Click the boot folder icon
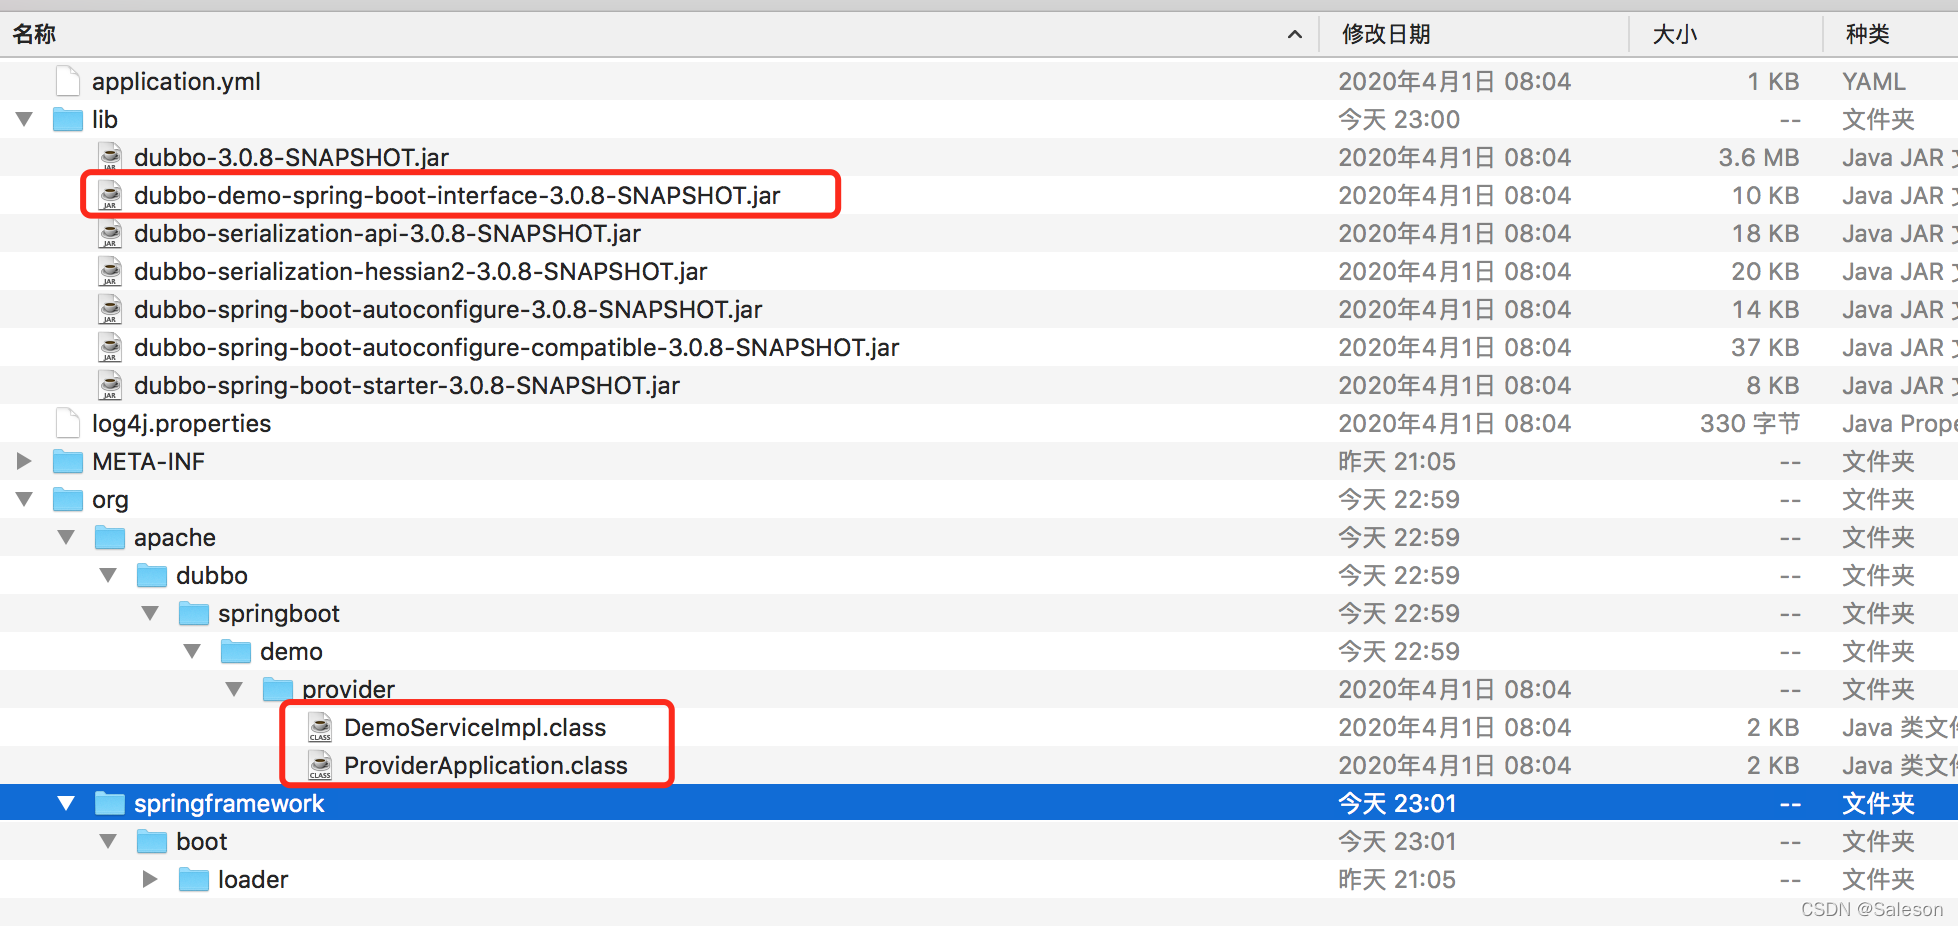This screenshot has height=926, width=1958. (152, 841)
